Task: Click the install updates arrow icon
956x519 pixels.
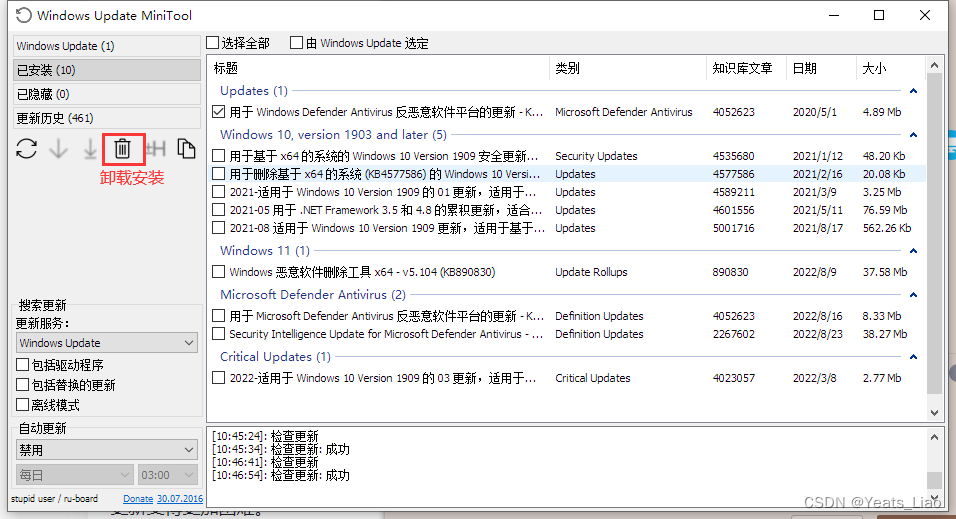Action: click(x=90, y=149)
